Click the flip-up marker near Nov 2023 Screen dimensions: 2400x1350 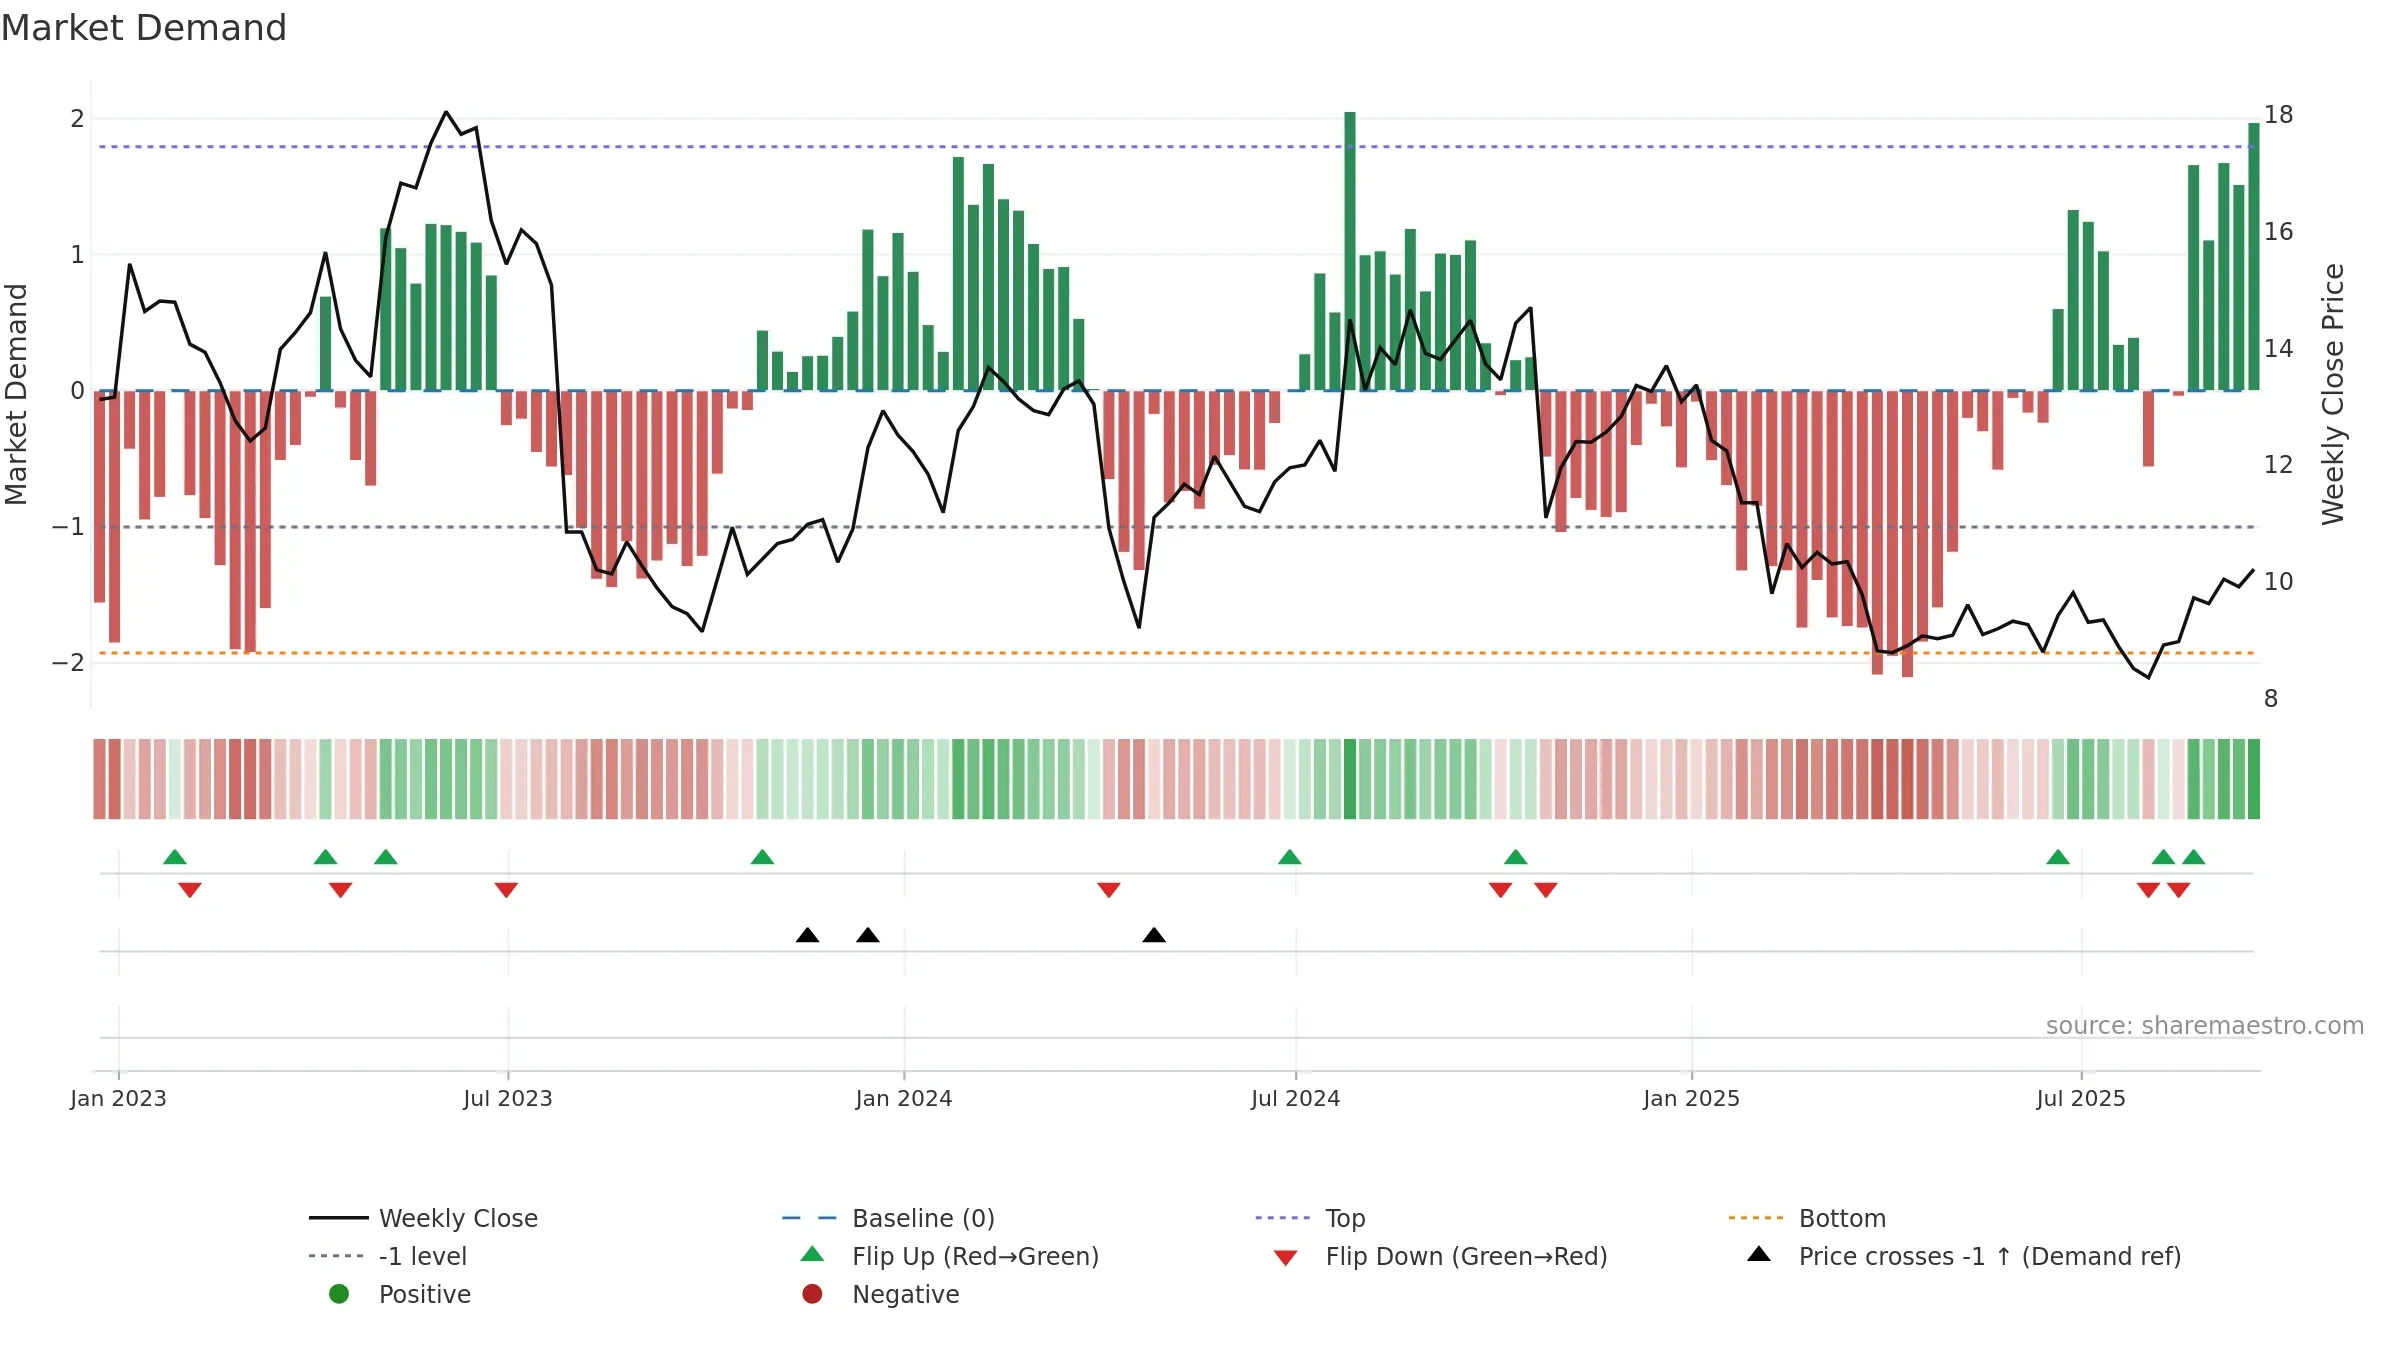[763, 857]
